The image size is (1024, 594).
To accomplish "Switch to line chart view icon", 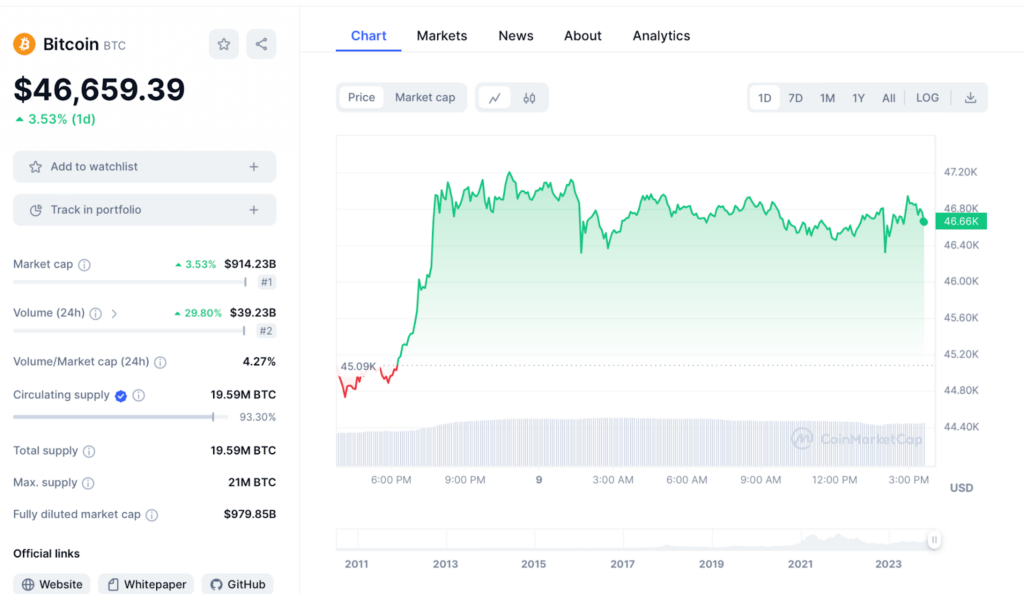I will click(x=495, y=98).
